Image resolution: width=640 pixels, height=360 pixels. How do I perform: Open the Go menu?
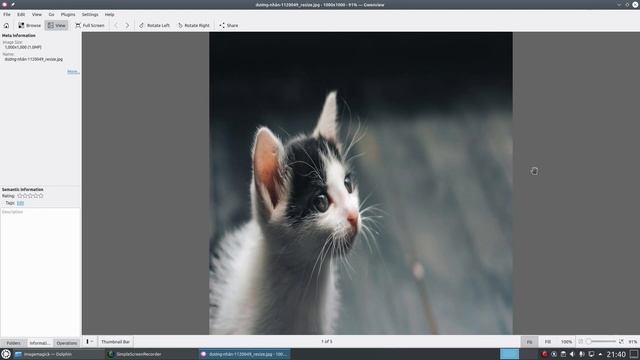[51, 14]
